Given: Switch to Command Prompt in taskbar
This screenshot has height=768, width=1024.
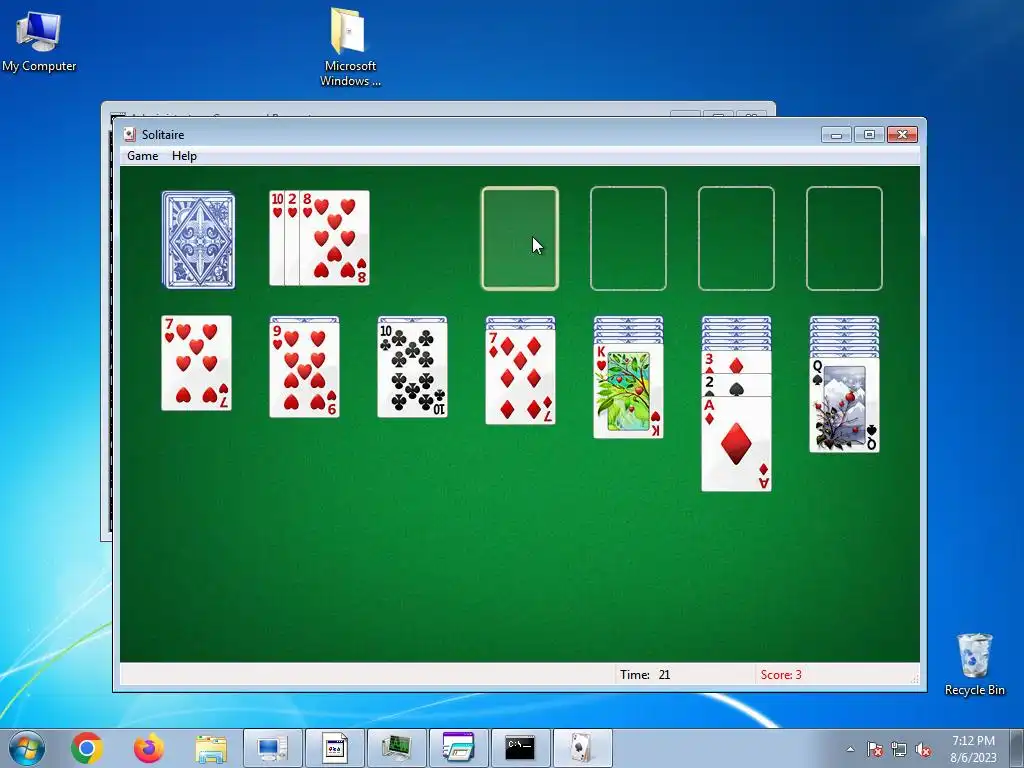Looking at the screenshot, I should (520, 748).
